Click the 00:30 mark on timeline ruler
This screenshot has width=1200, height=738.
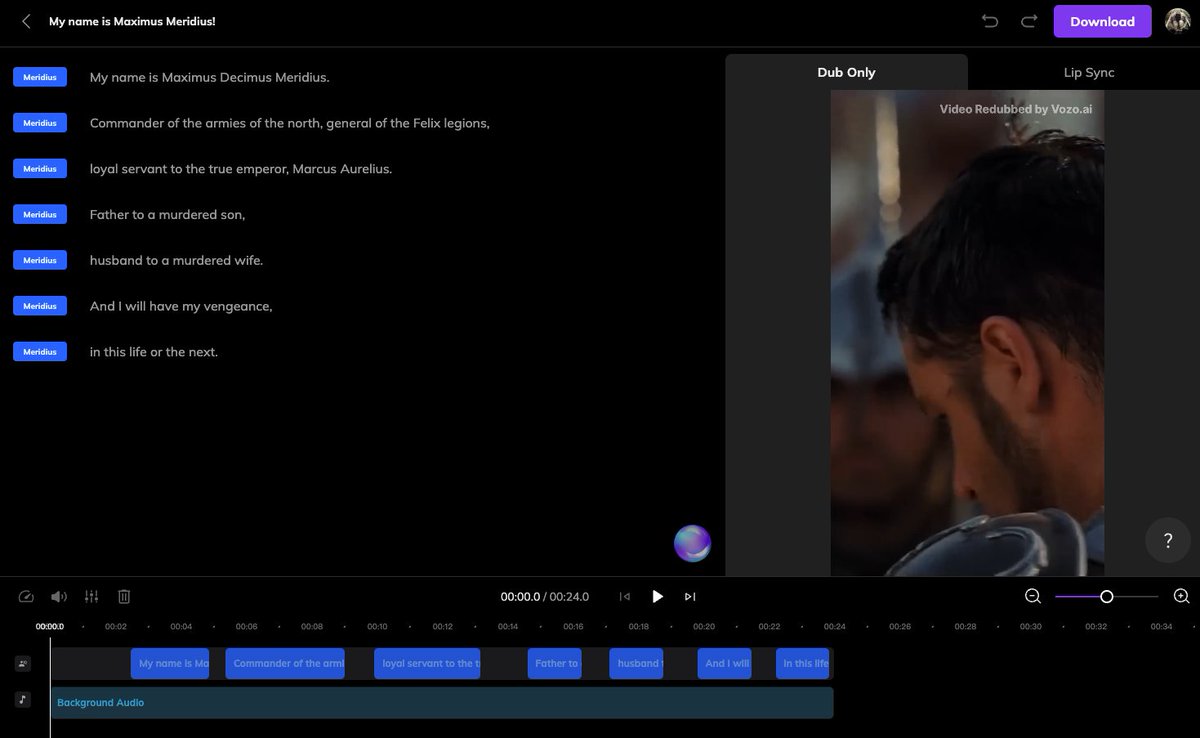click(1030, 627)
